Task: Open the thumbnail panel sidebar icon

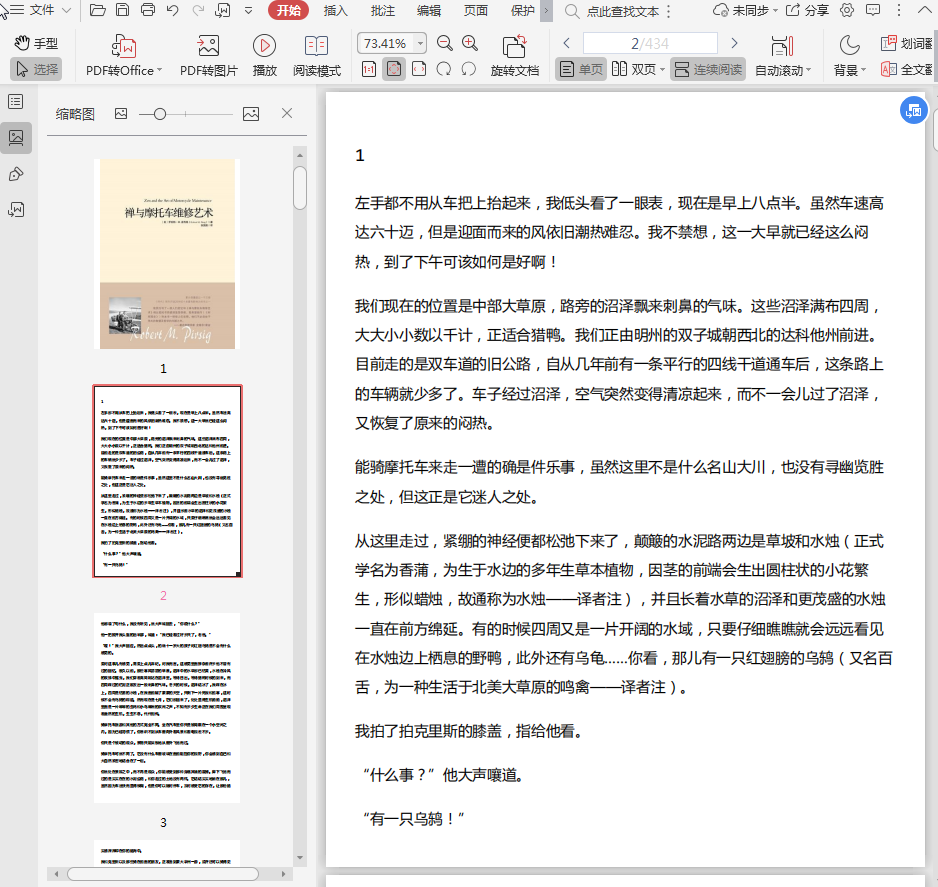Action: tap(16, 138)
